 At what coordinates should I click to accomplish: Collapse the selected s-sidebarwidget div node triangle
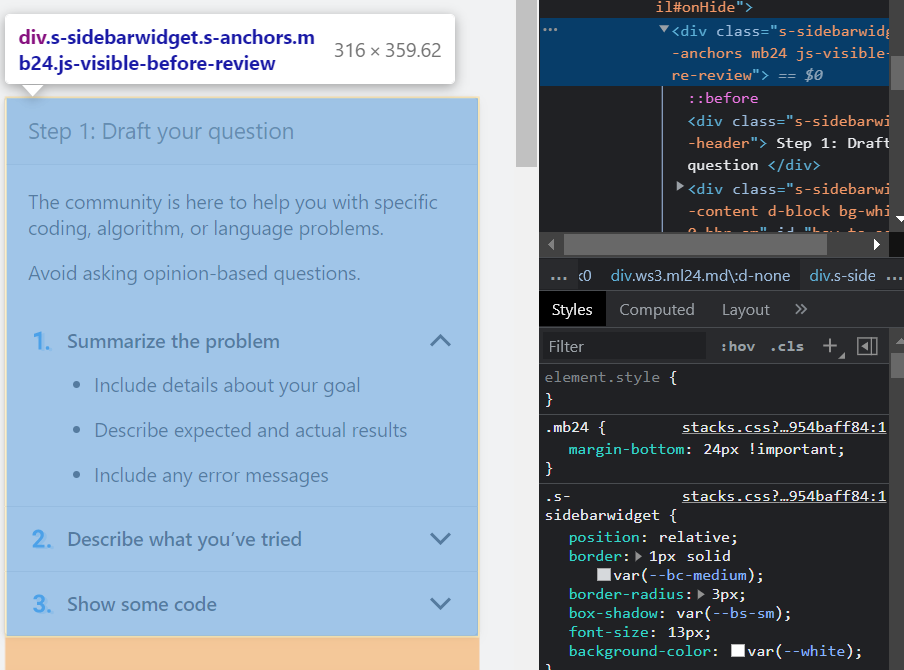coord(664,29)
